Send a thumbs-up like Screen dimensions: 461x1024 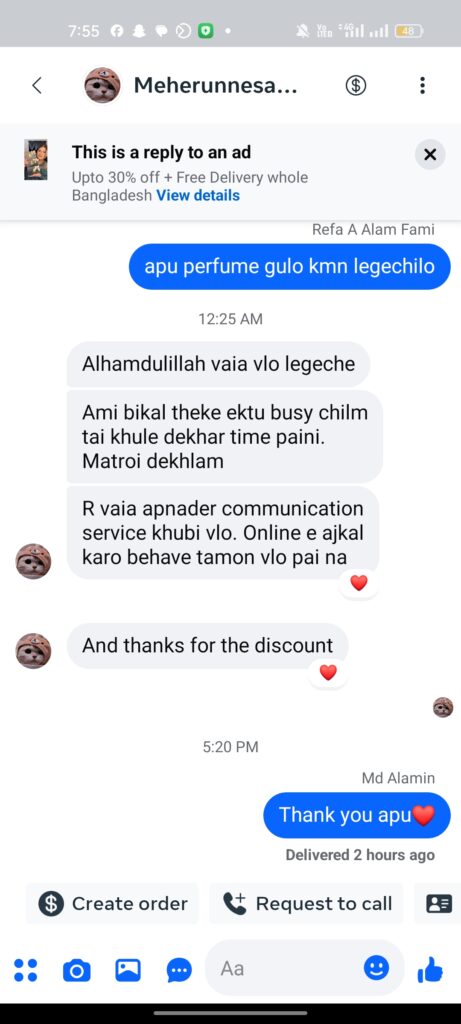[430, 970]
